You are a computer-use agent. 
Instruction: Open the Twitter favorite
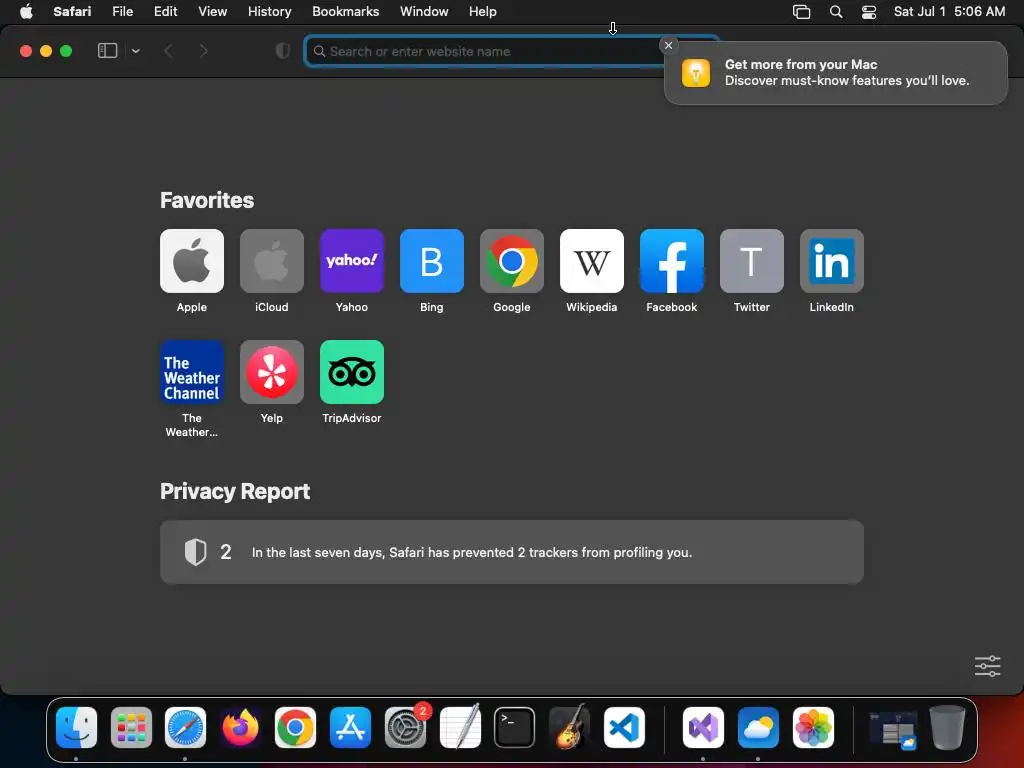click(x=752, y=261)
